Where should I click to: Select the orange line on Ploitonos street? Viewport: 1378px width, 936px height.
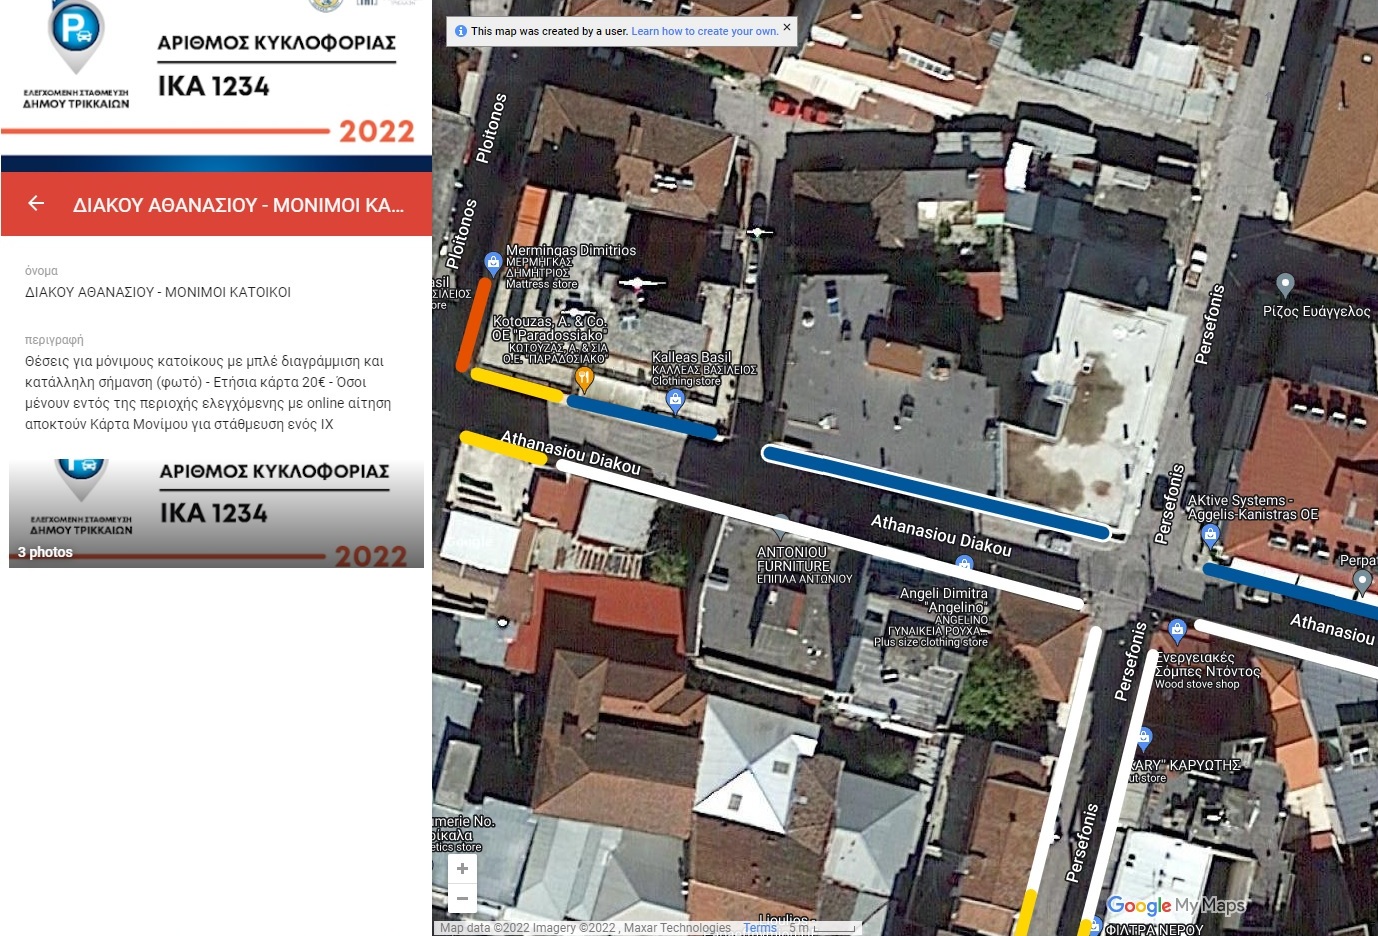473,325
